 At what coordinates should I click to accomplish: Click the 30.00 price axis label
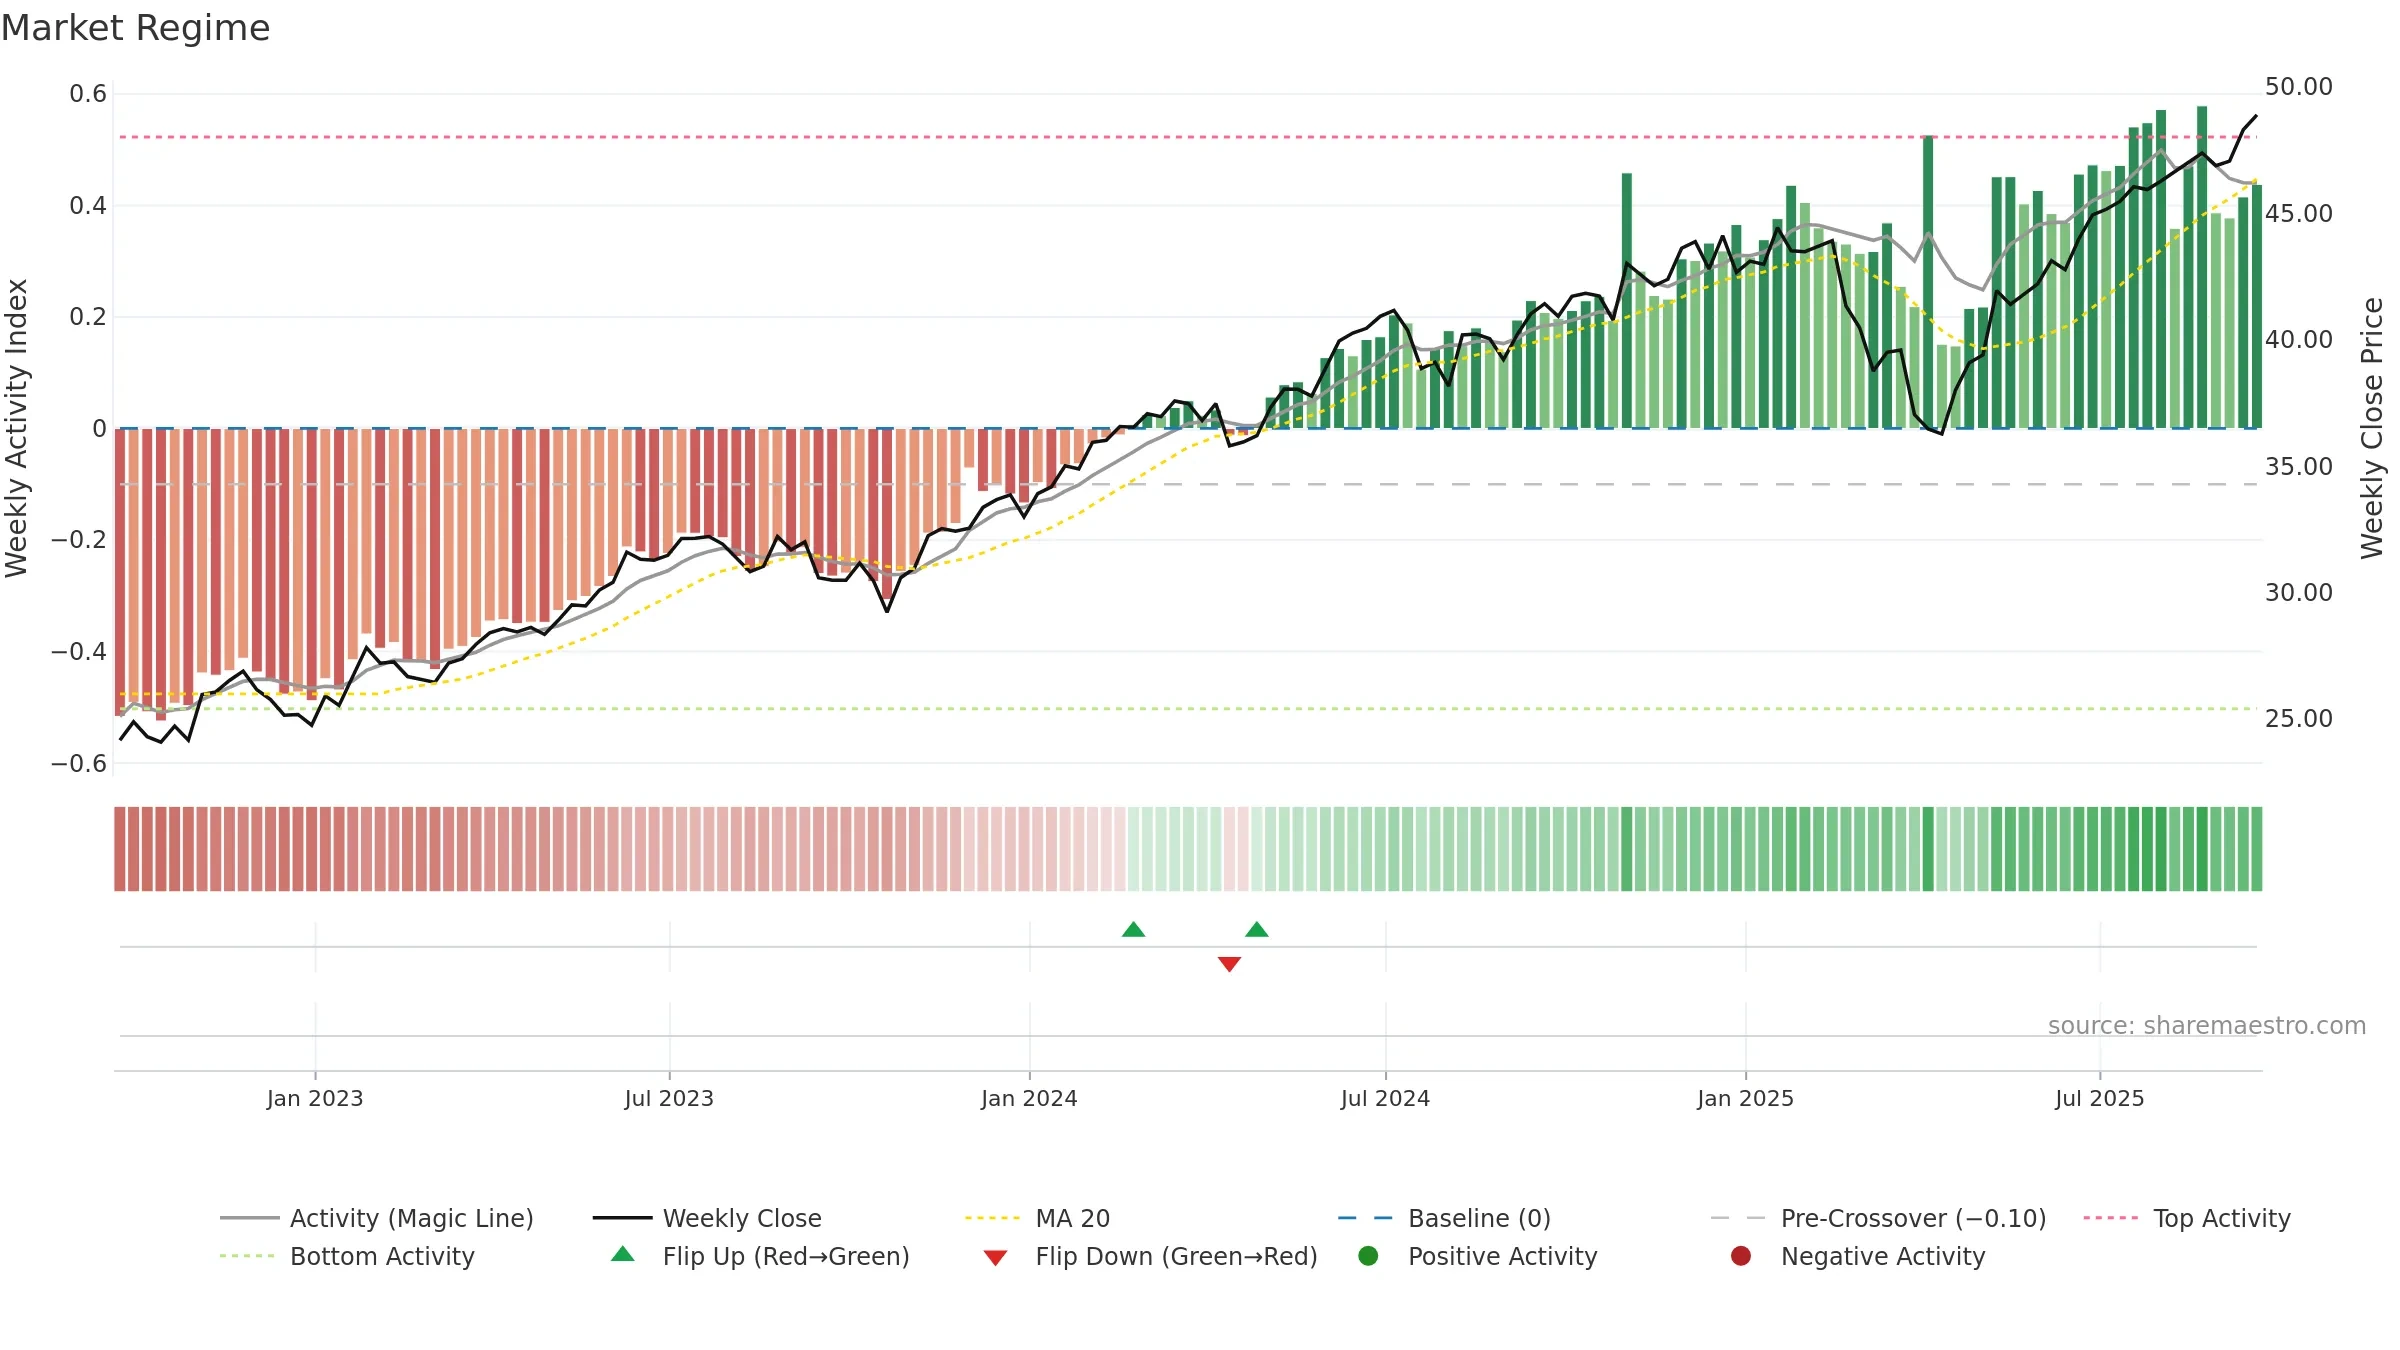pos(2298,592)
